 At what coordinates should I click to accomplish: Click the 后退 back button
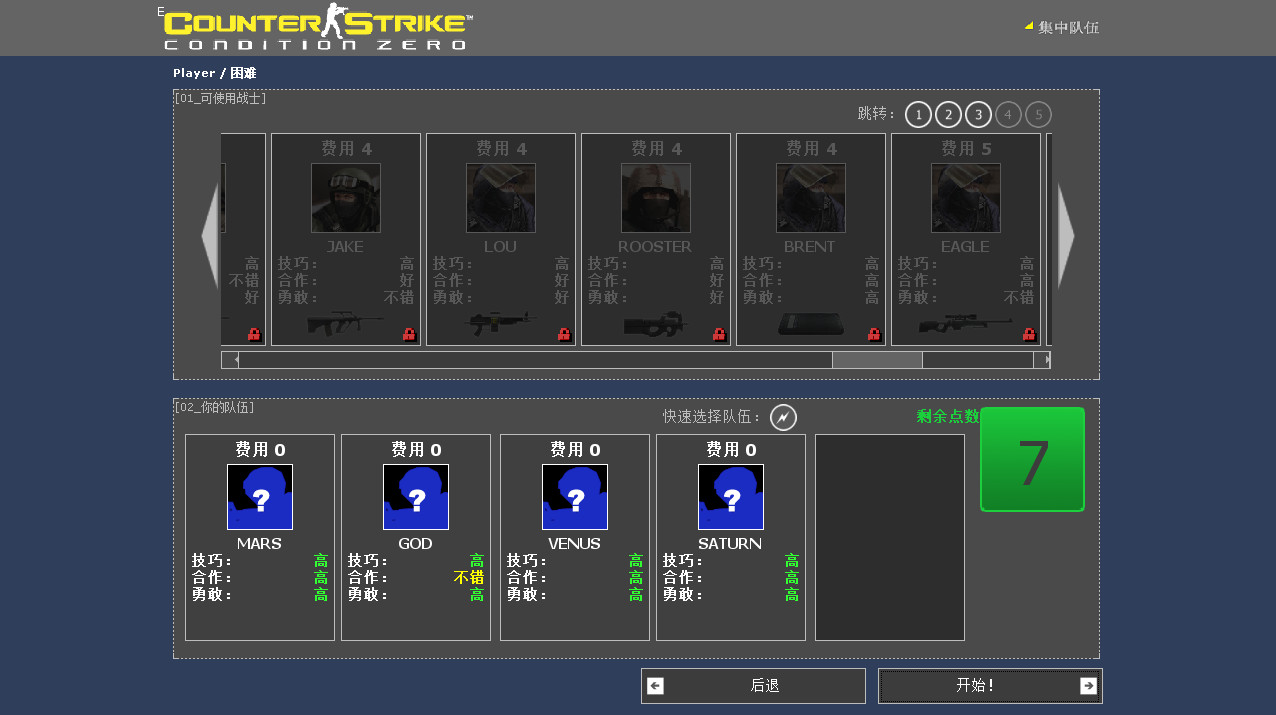pyautogui.click(x=752, y=686)
